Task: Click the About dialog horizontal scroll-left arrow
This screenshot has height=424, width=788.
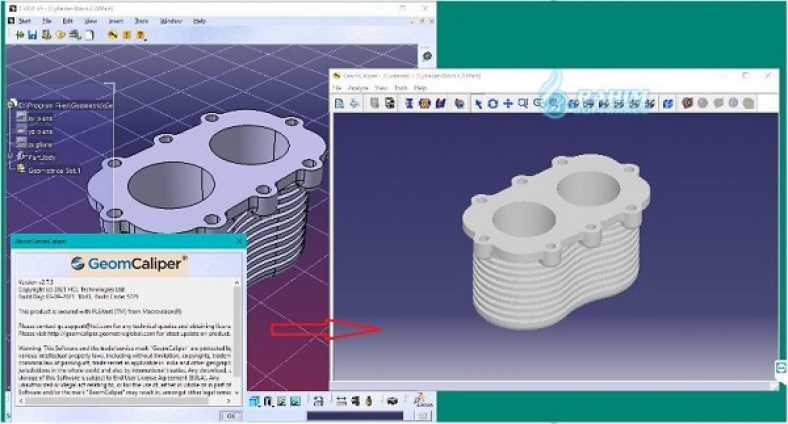Action: pos(21,401)
